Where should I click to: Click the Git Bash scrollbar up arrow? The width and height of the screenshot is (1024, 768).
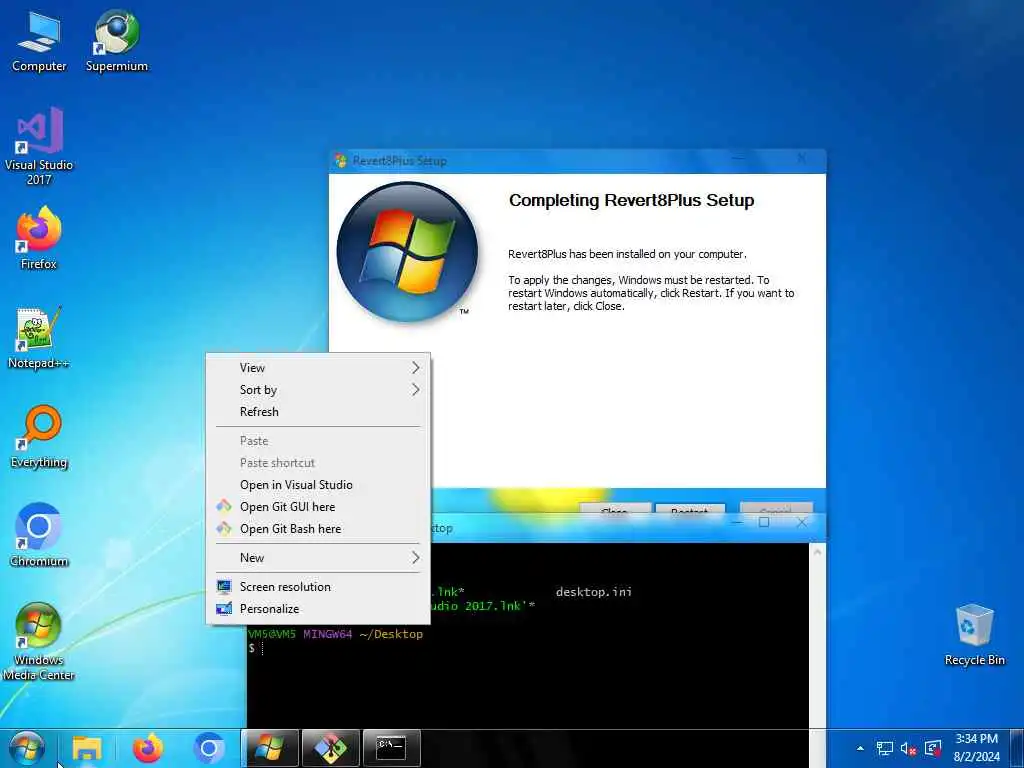(817, 551)
